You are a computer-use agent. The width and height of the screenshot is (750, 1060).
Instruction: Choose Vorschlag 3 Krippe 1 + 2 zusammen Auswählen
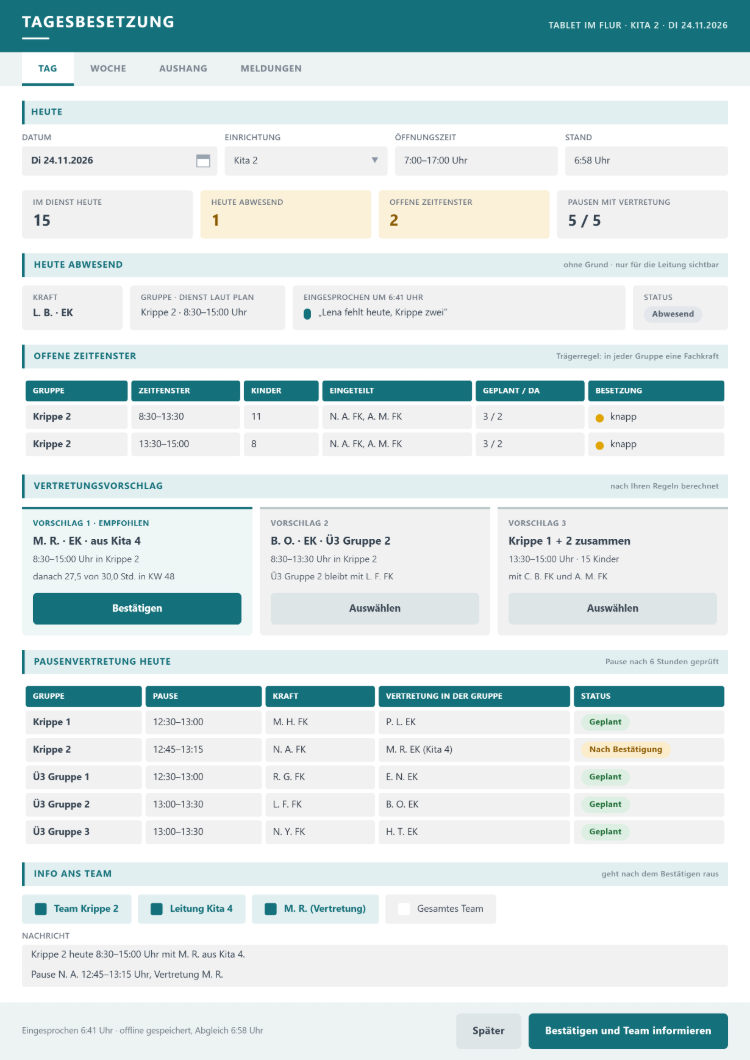click(x=613, y=608)
